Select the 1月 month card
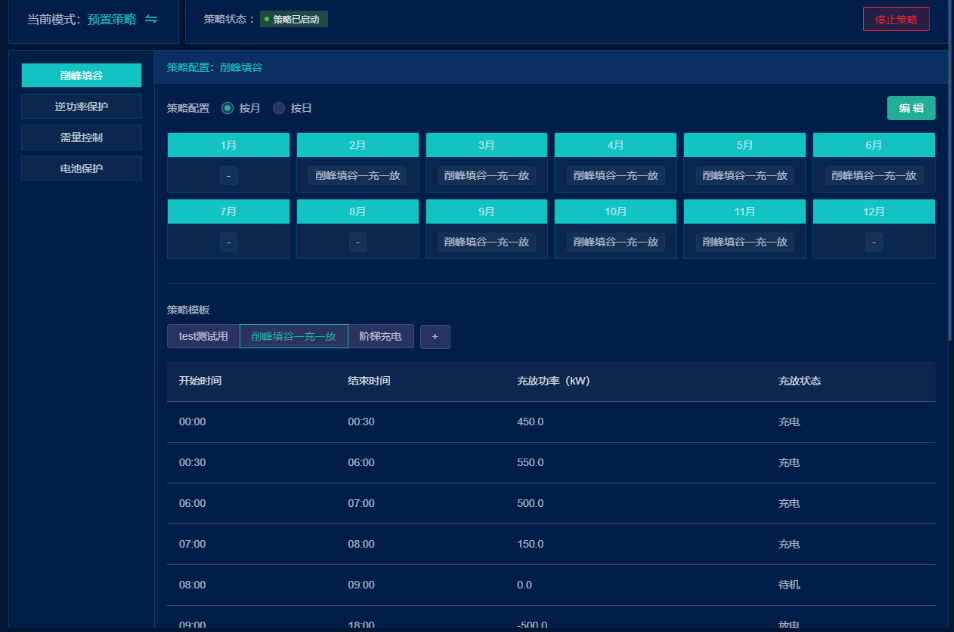954x632 pixels. pos(229,162)
